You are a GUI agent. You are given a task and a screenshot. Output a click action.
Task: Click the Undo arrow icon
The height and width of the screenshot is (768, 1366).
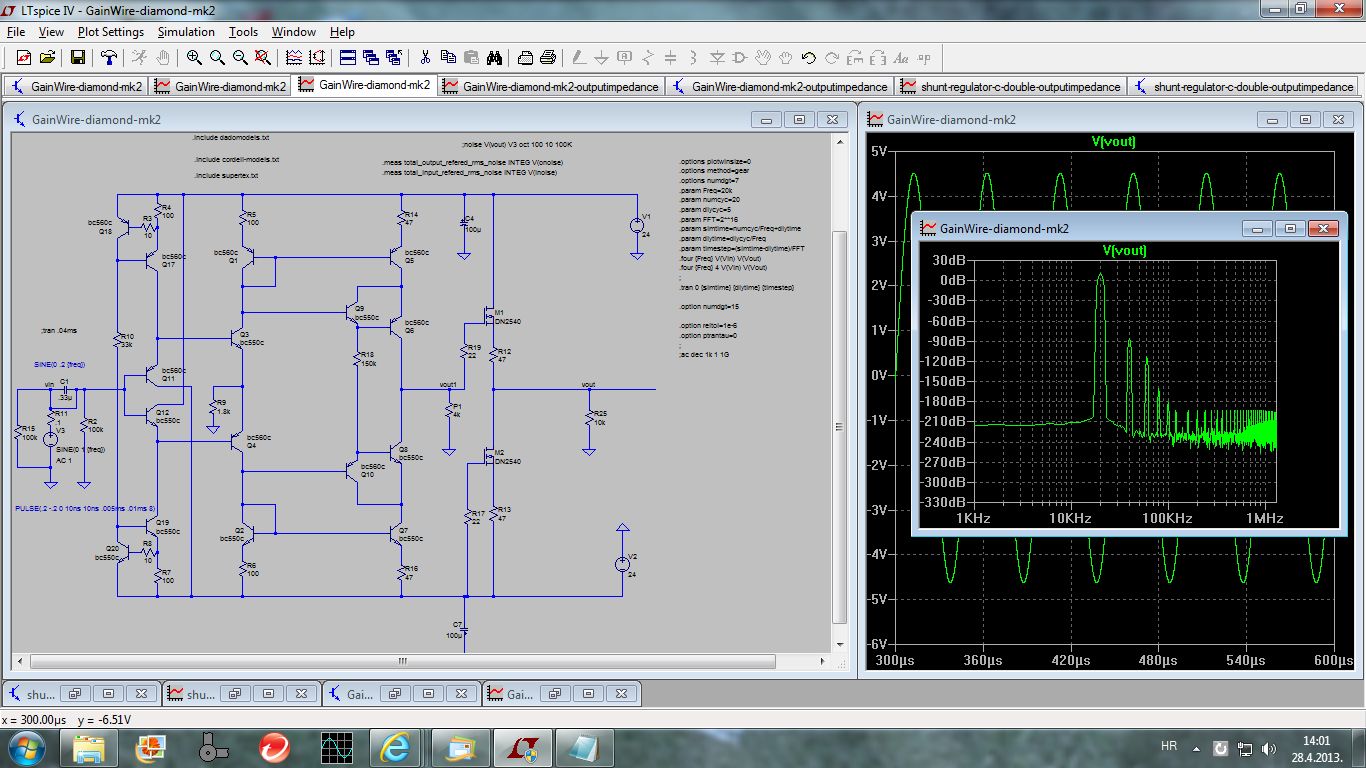809,58
